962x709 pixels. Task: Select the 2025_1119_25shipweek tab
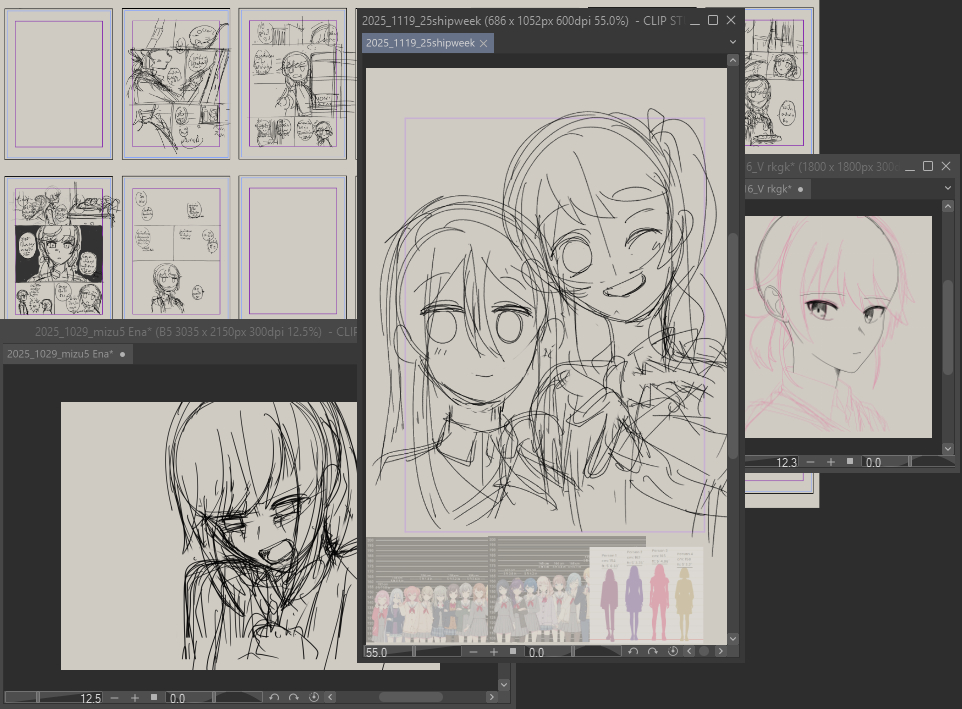419,43
